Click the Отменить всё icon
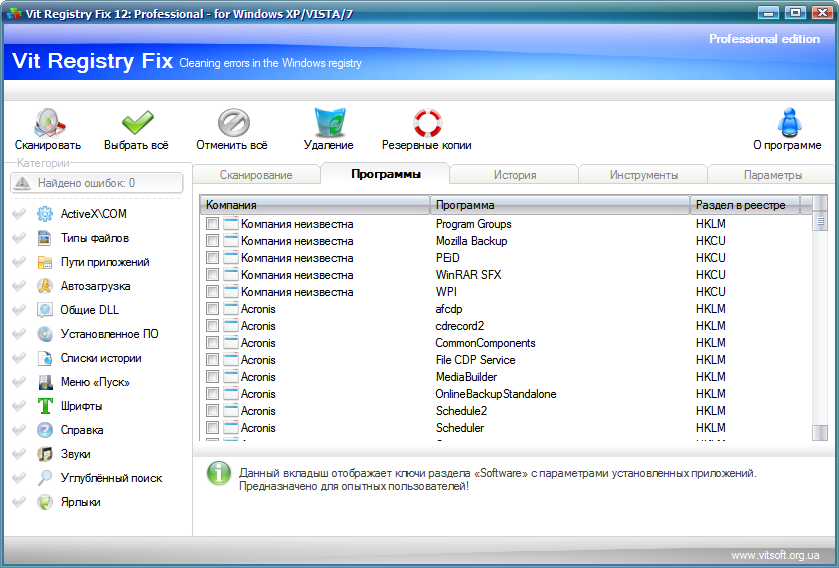Image resolution: width=839 pixels, height=568 pixels. (232, 123)
